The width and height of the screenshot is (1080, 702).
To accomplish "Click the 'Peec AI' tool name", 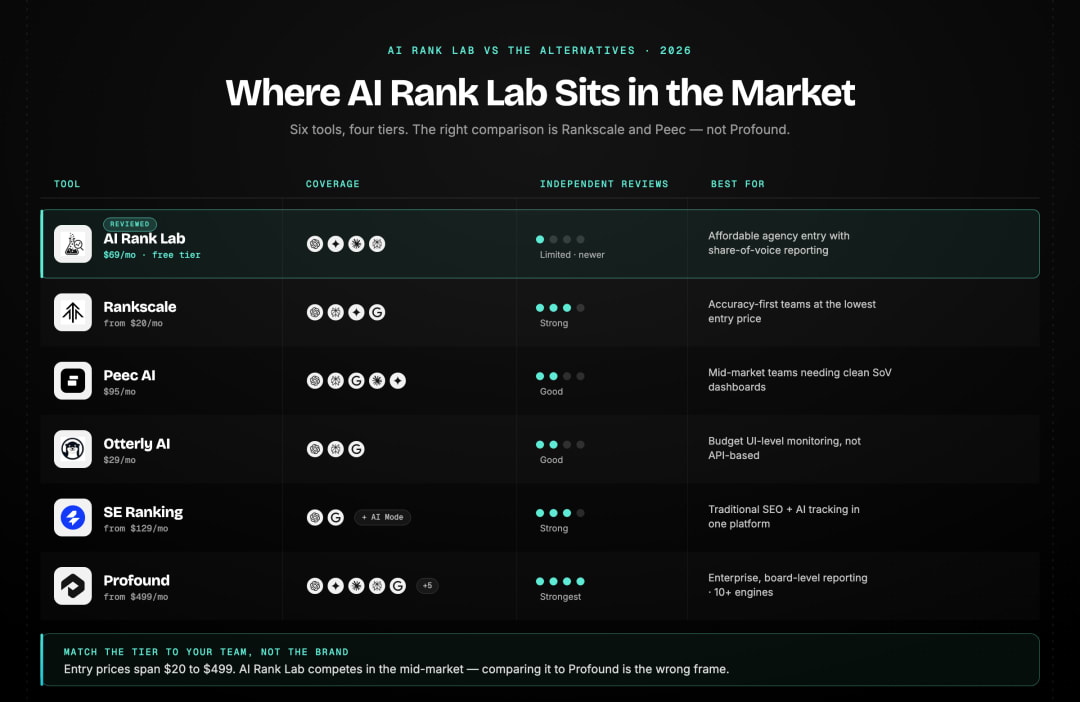I will [129, 375].
